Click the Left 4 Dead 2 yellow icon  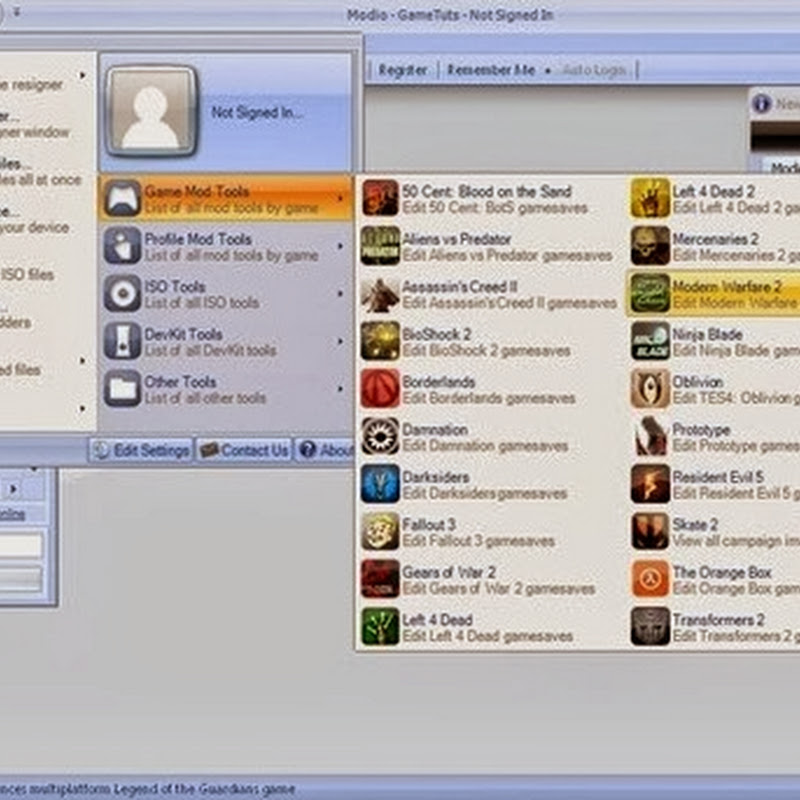click(x=650, y=198)
